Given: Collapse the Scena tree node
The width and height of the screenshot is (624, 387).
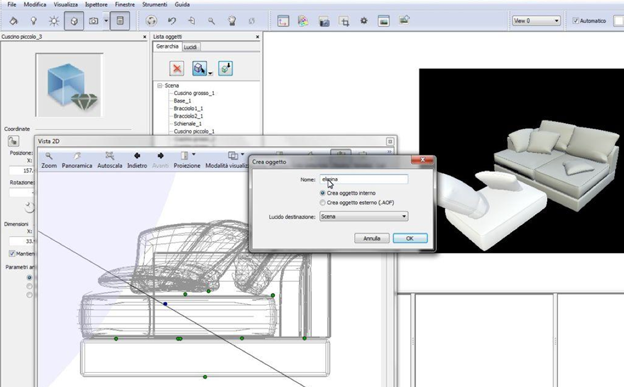Looking at the screenshot, I should (x=160, y=86).
